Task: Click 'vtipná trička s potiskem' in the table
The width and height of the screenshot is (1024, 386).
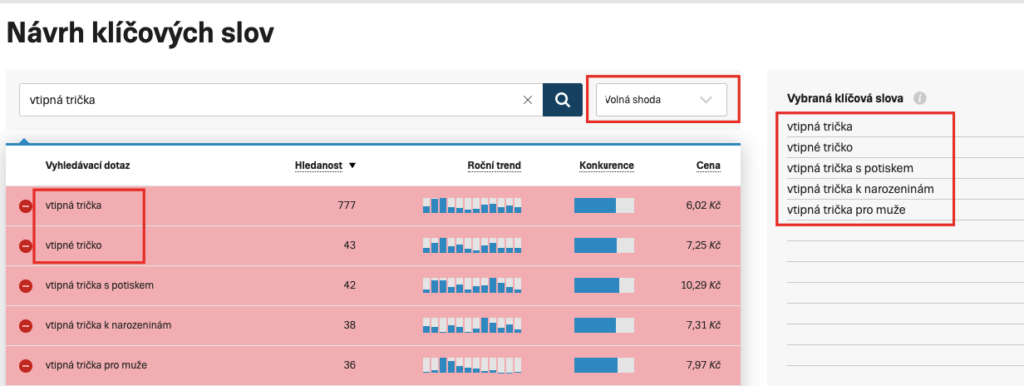Action: tap(99, 285)
